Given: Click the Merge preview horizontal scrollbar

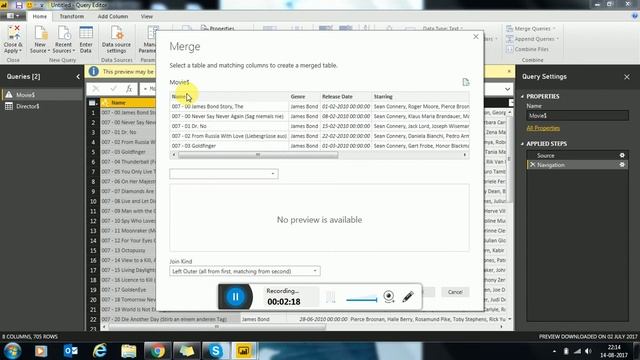Looking at the screenshot, I should 258,155.
